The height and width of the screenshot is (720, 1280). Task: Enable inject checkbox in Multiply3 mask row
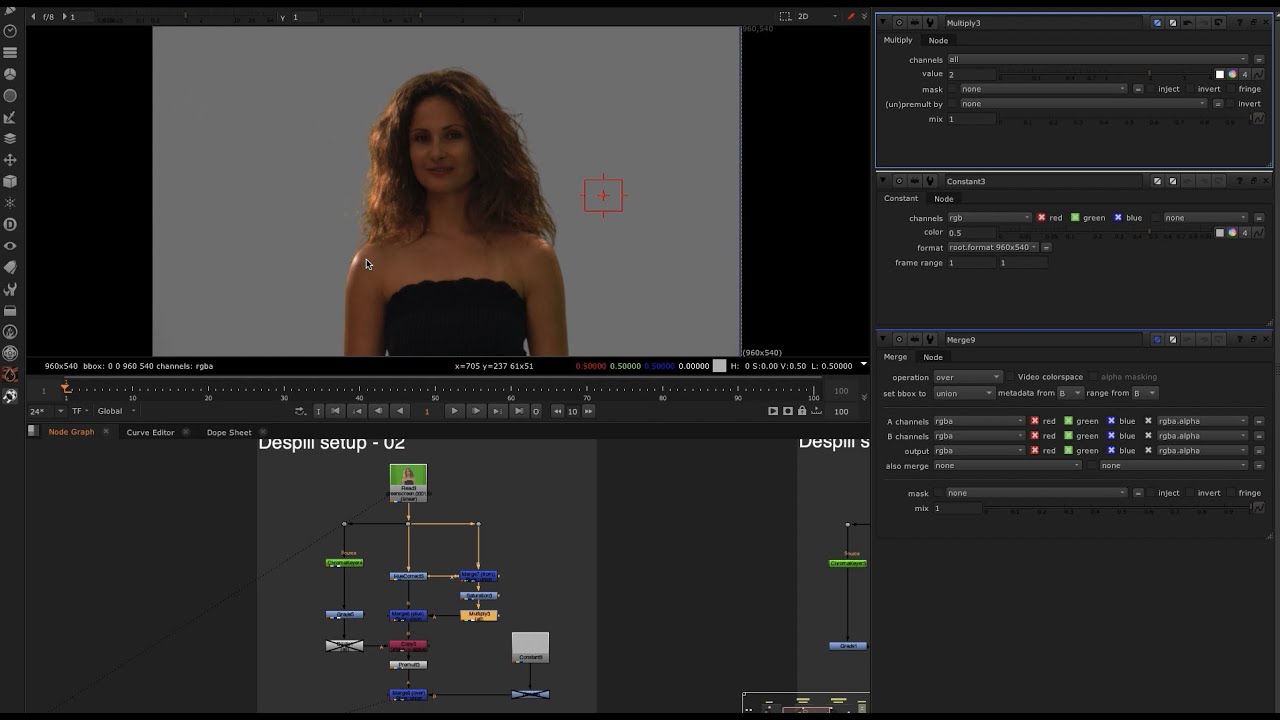pyautogui.click(x=1151, y=89)
